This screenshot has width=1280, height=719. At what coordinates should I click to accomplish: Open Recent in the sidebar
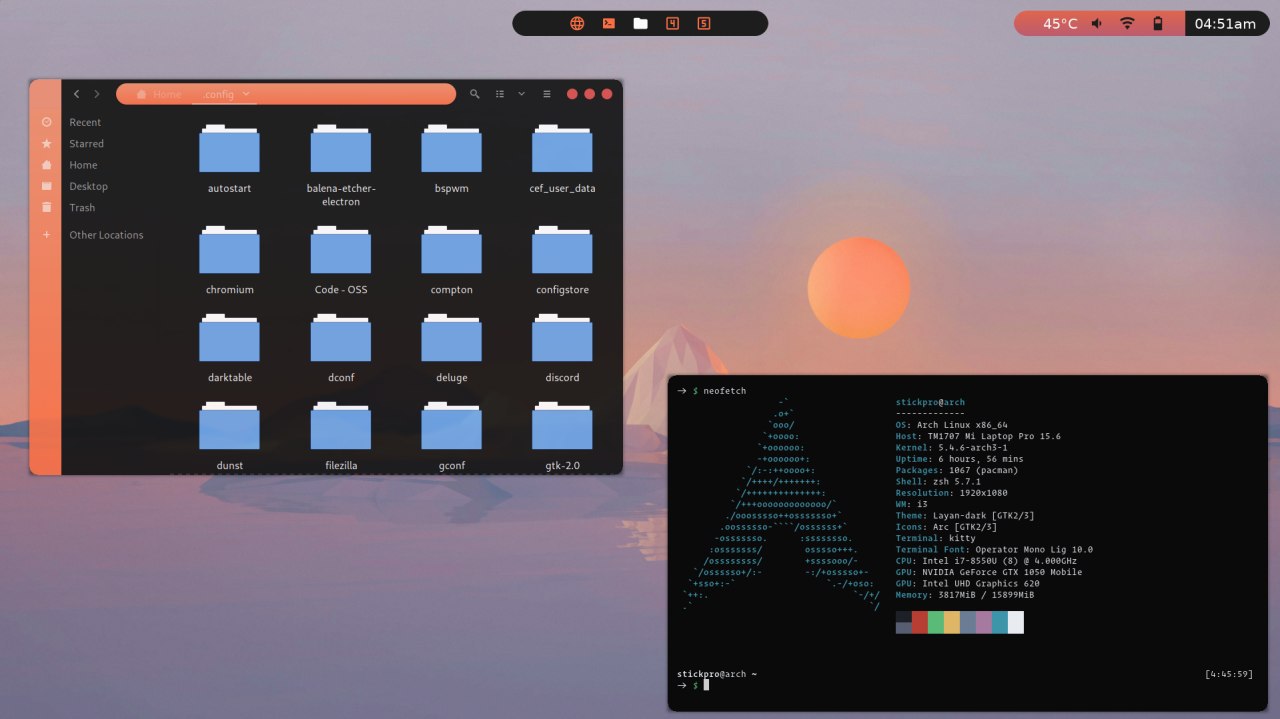[85, 122]
